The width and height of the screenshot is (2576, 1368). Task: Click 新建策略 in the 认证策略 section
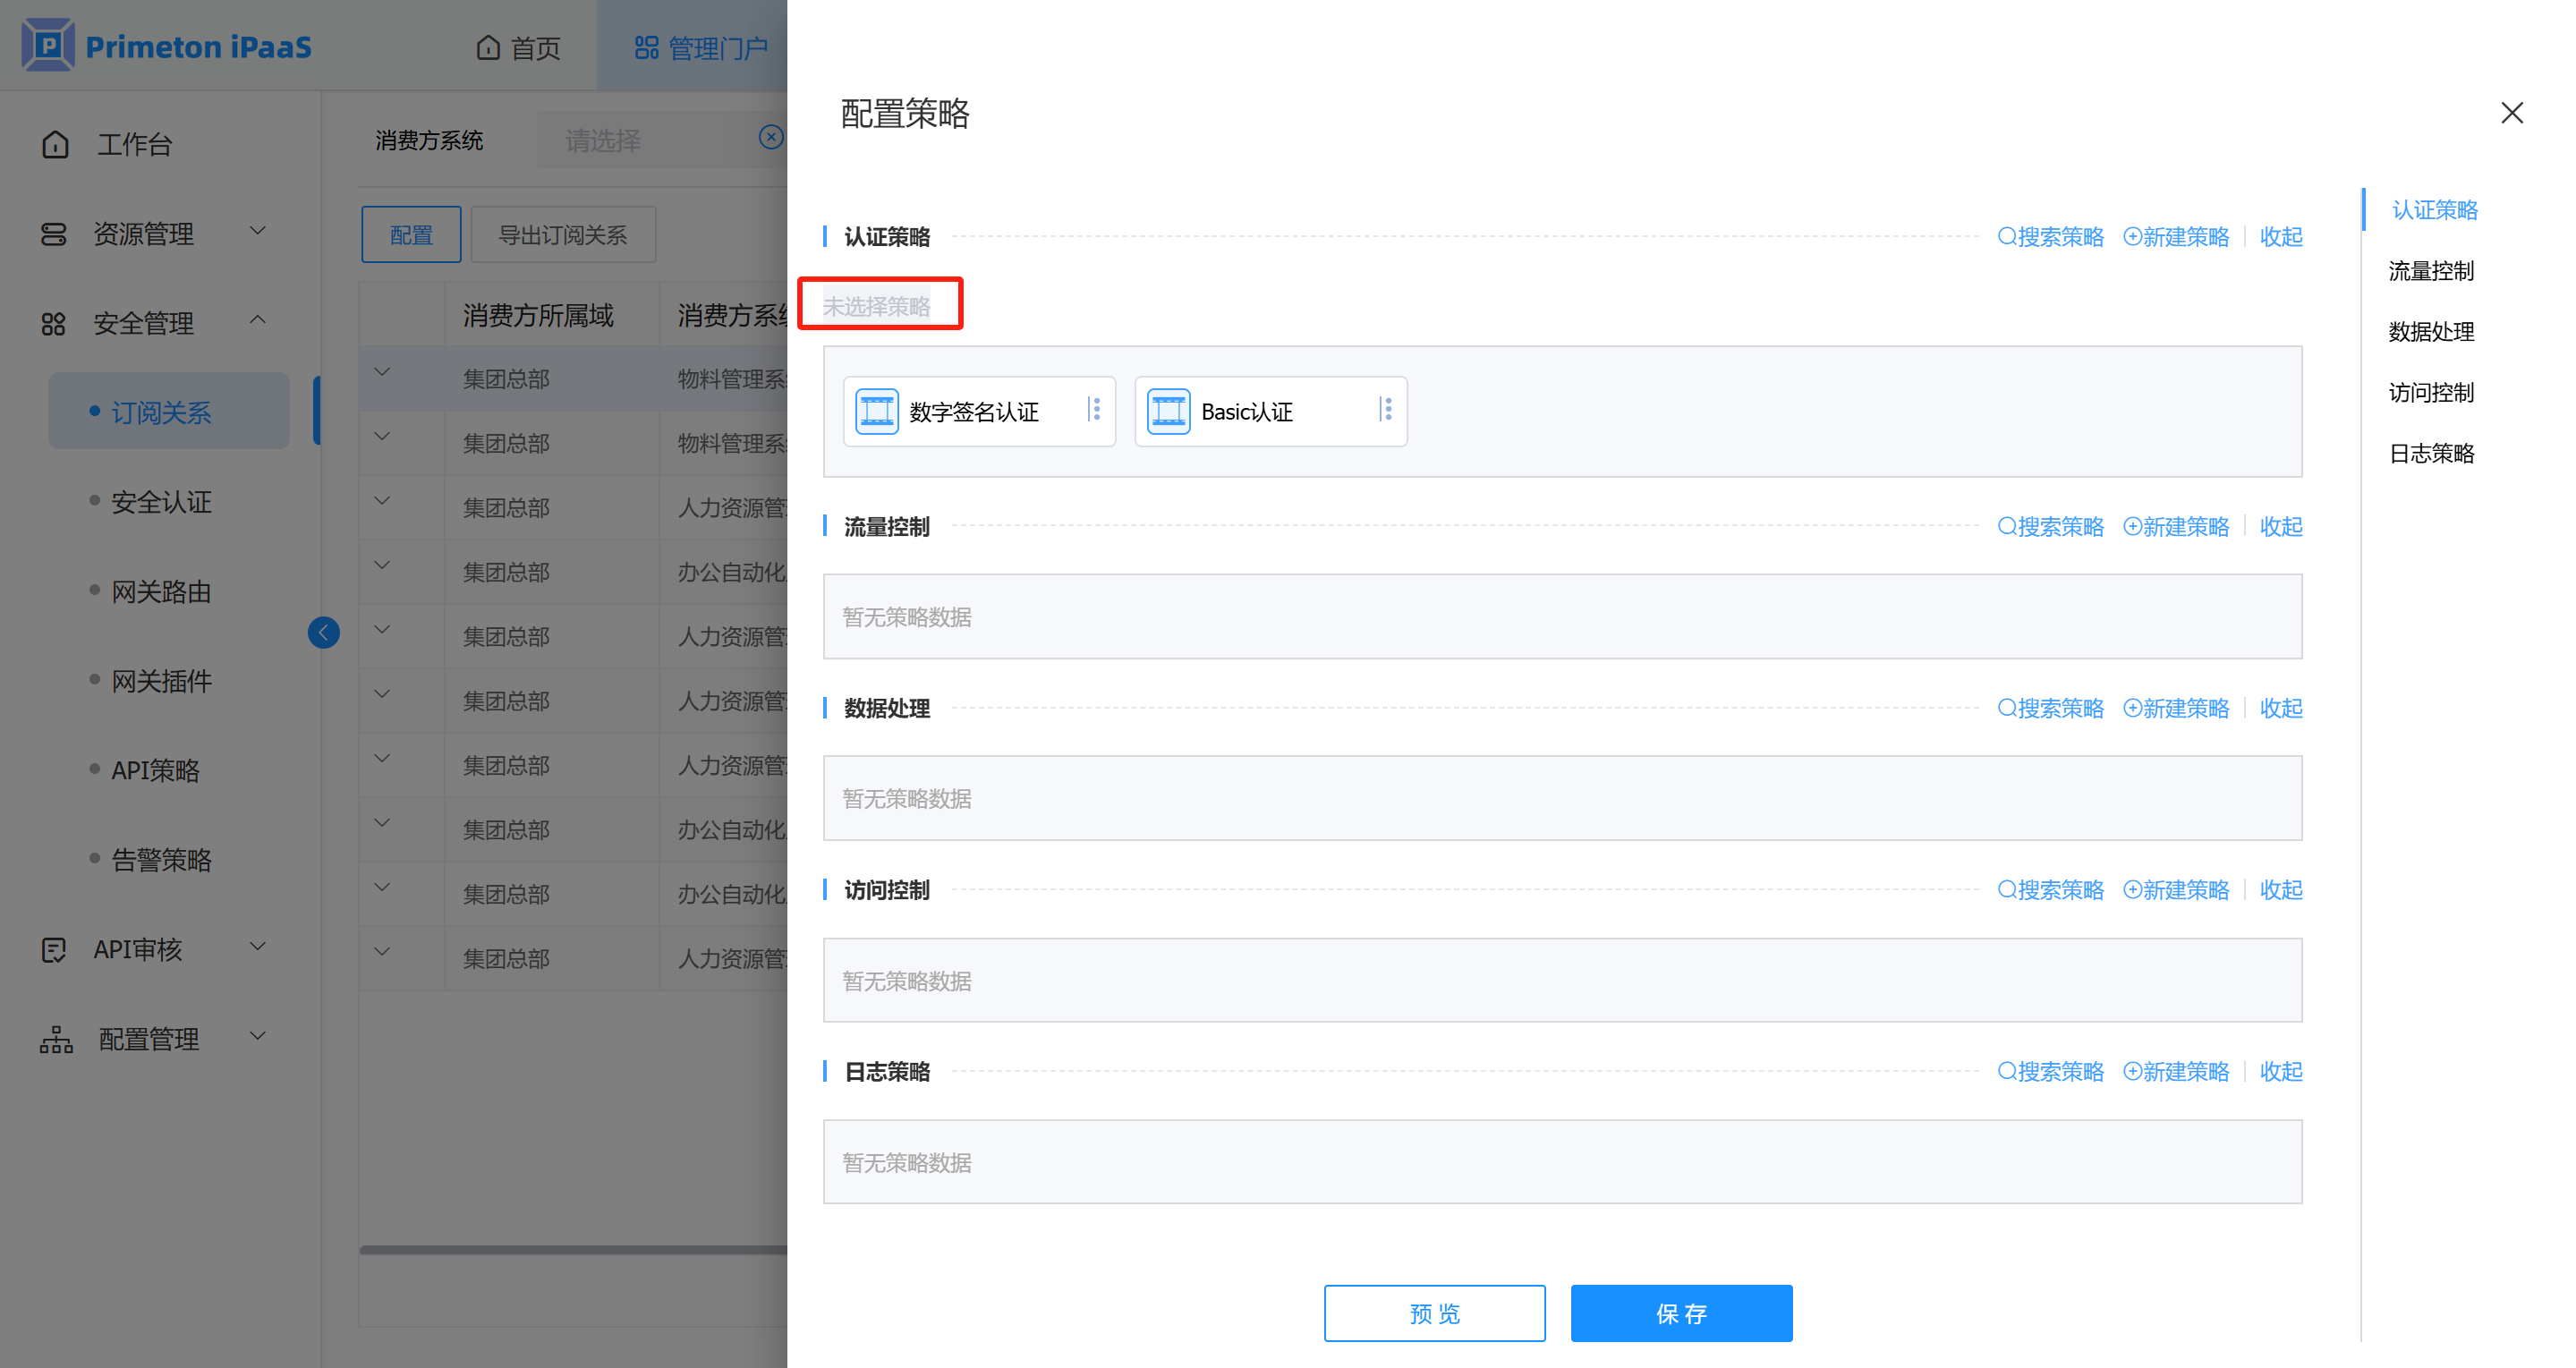coord(2176,237)
